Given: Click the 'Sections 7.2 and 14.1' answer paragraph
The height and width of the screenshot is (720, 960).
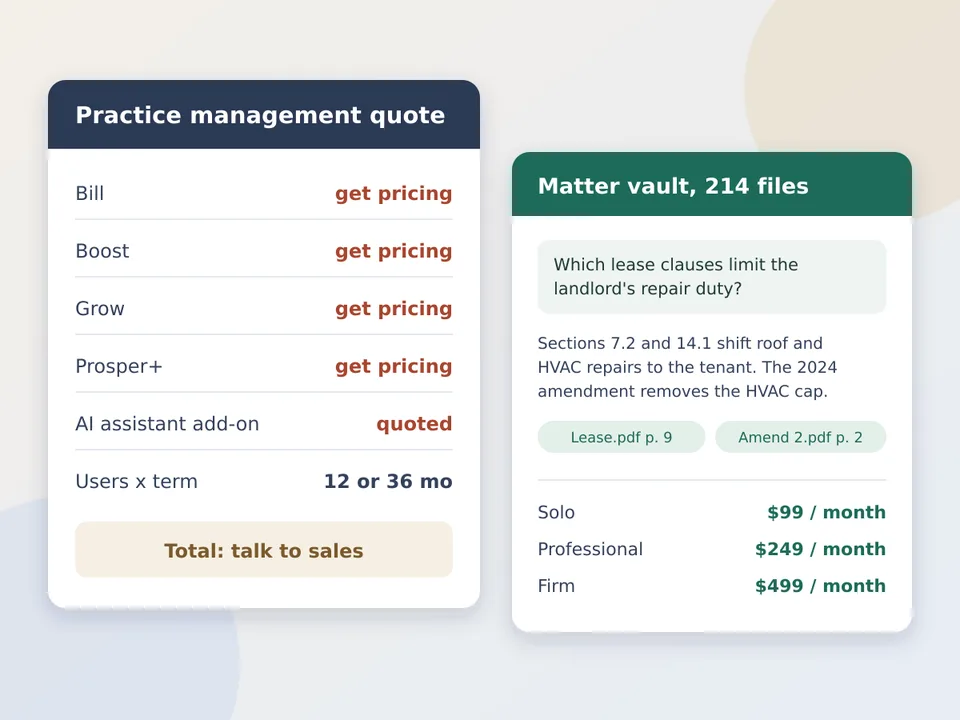Looking at the screenshot, I should coord(687,367).
